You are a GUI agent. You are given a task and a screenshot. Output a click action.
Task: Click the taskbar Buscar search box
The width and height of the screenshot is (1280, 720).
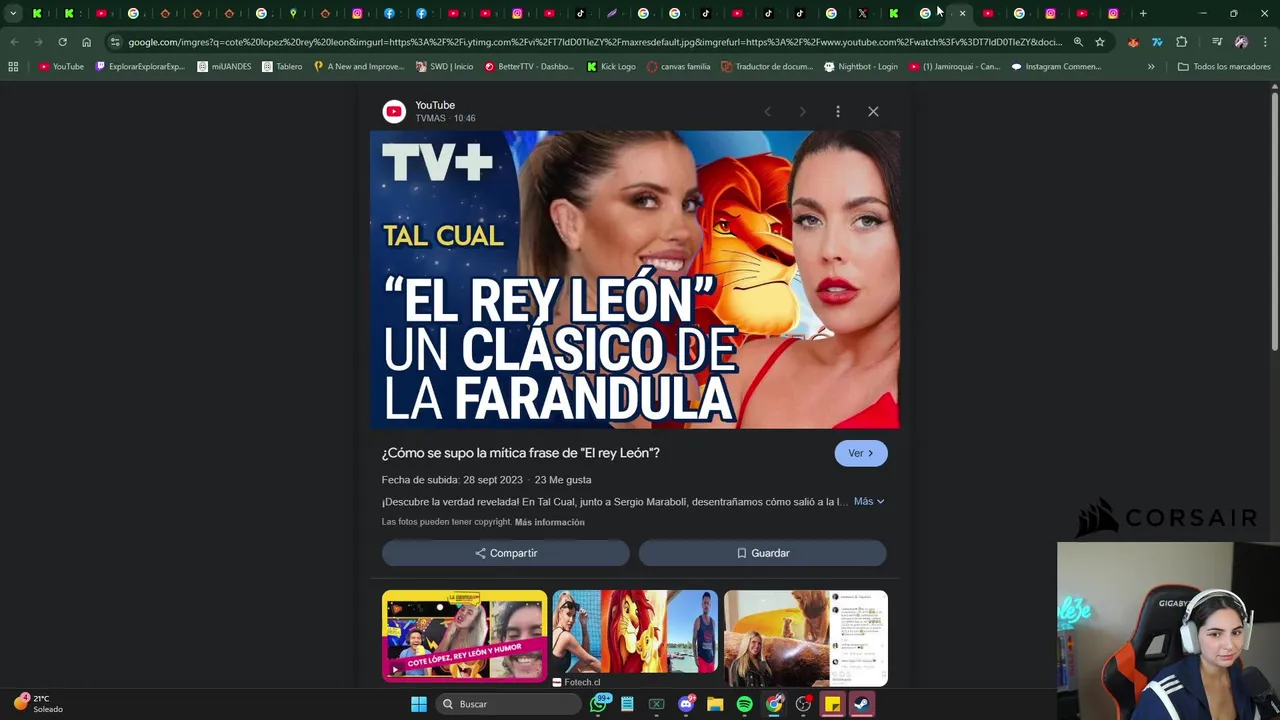(508, 704)
